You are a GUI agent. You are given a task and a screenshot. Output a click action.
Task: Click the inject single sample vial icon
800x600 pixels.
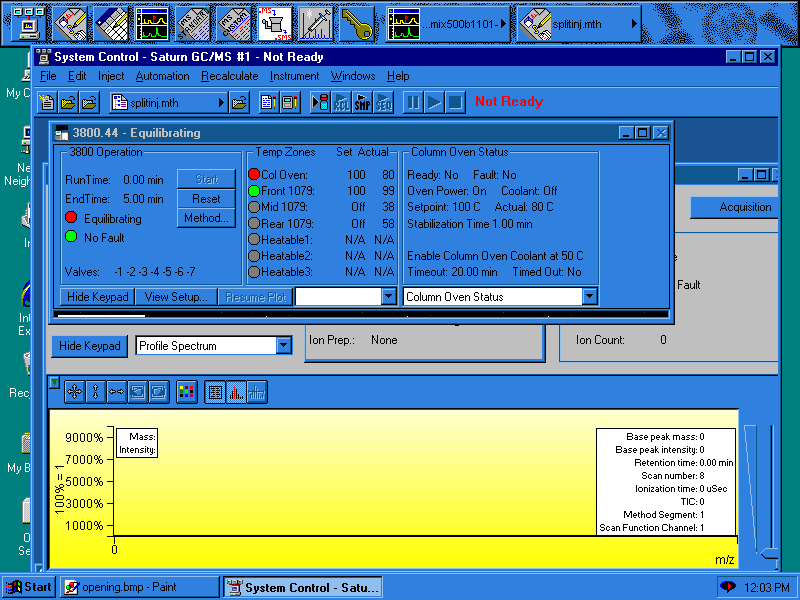320,103
